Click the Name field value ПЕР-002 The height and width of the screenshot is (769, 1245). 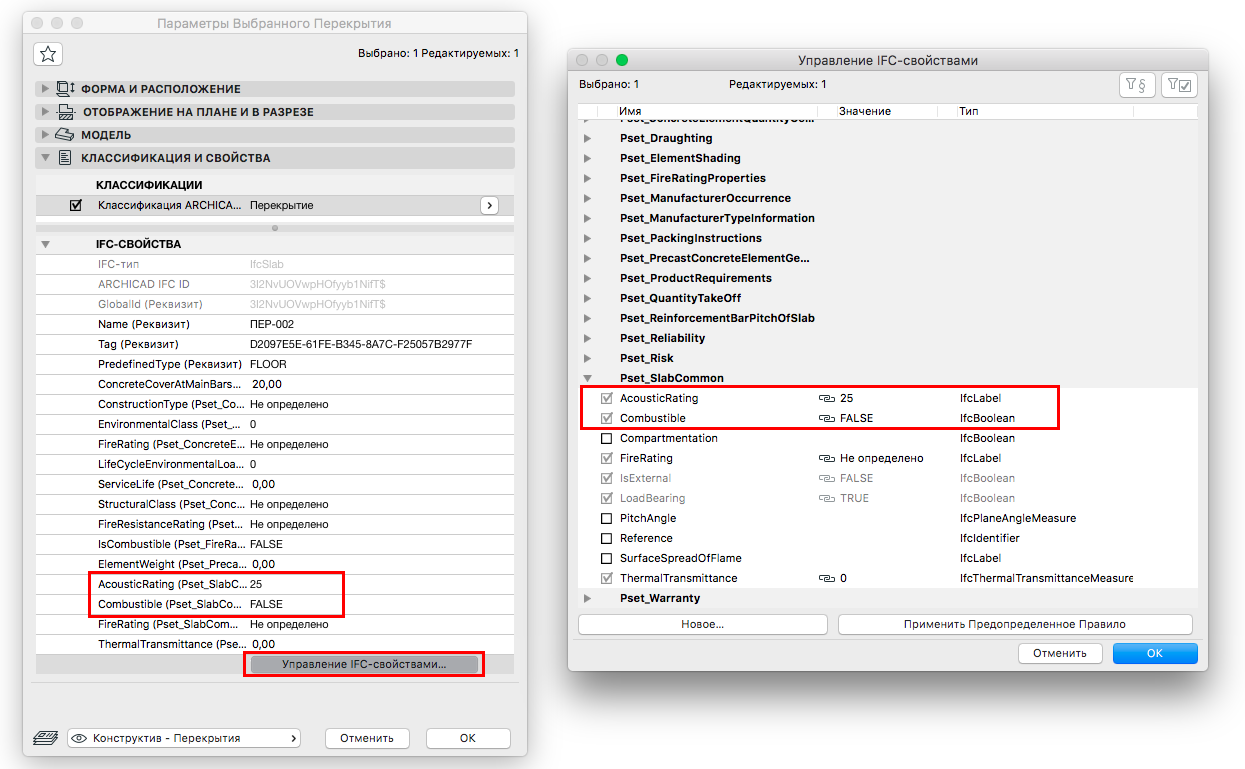pyautogui.click(x=272, y=324)
